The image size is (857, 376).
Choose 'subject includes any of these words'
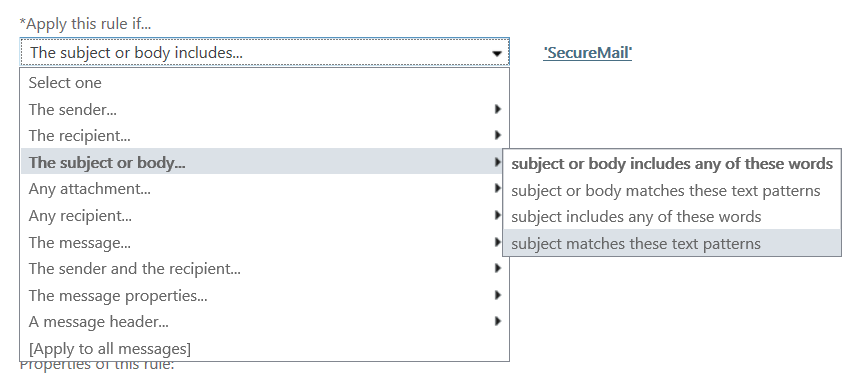click(x=672, y=216)
